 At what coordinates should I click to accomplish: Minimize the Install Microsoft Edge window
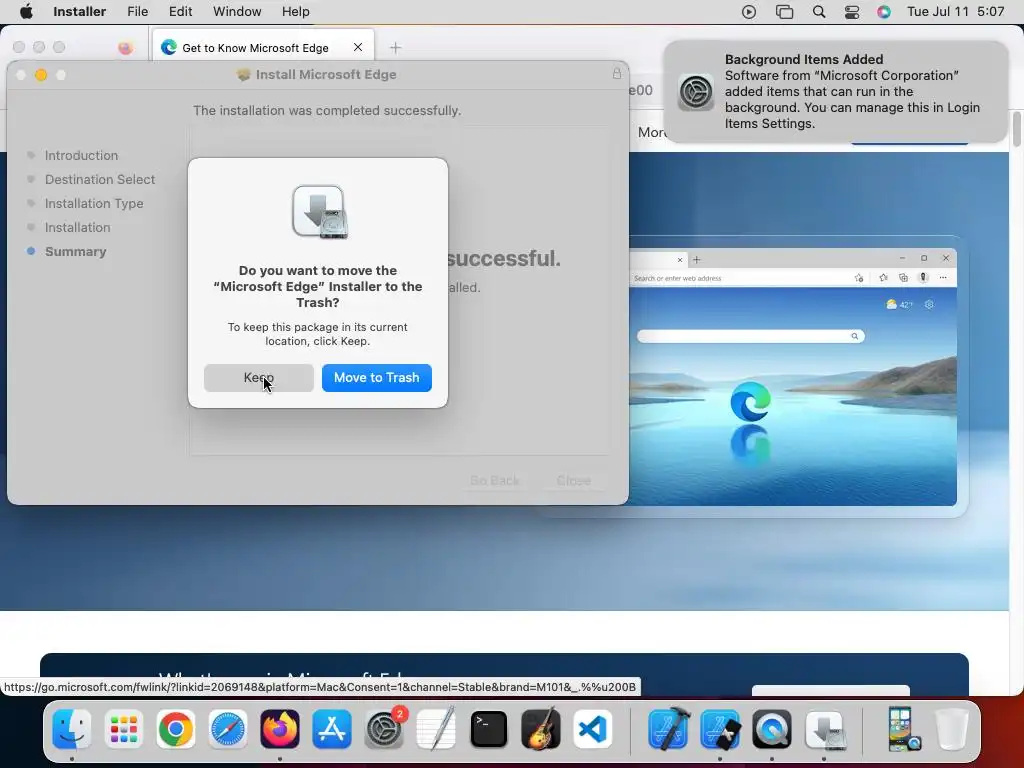point(40,75)
